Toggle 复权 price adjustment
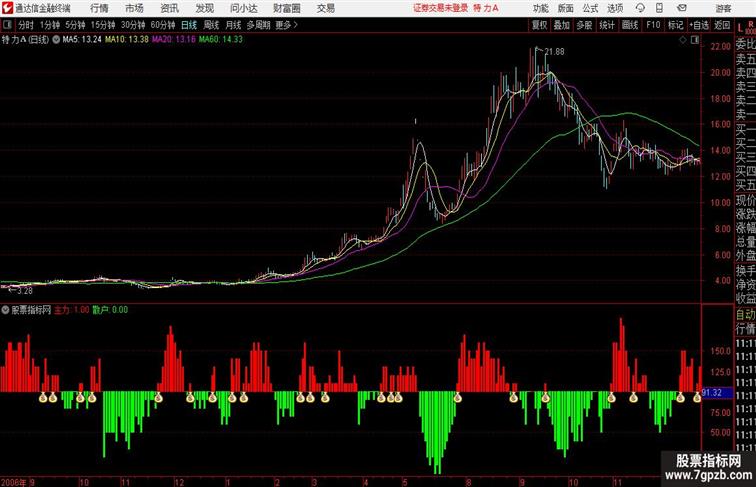This screenshot has width=756, height=487. 539,25
